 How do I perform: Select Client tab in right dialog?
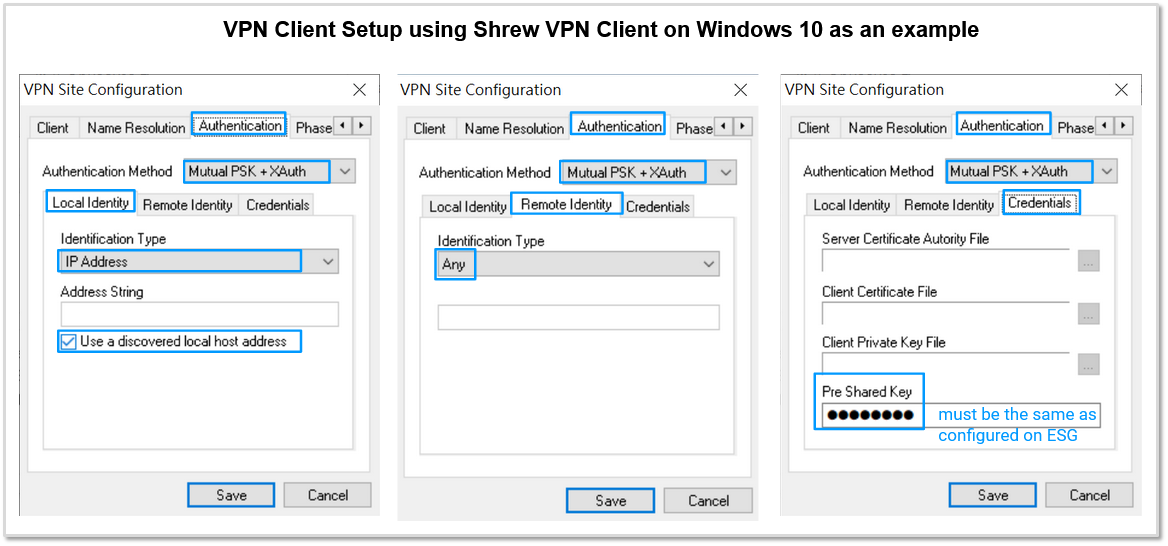(813, 127)
